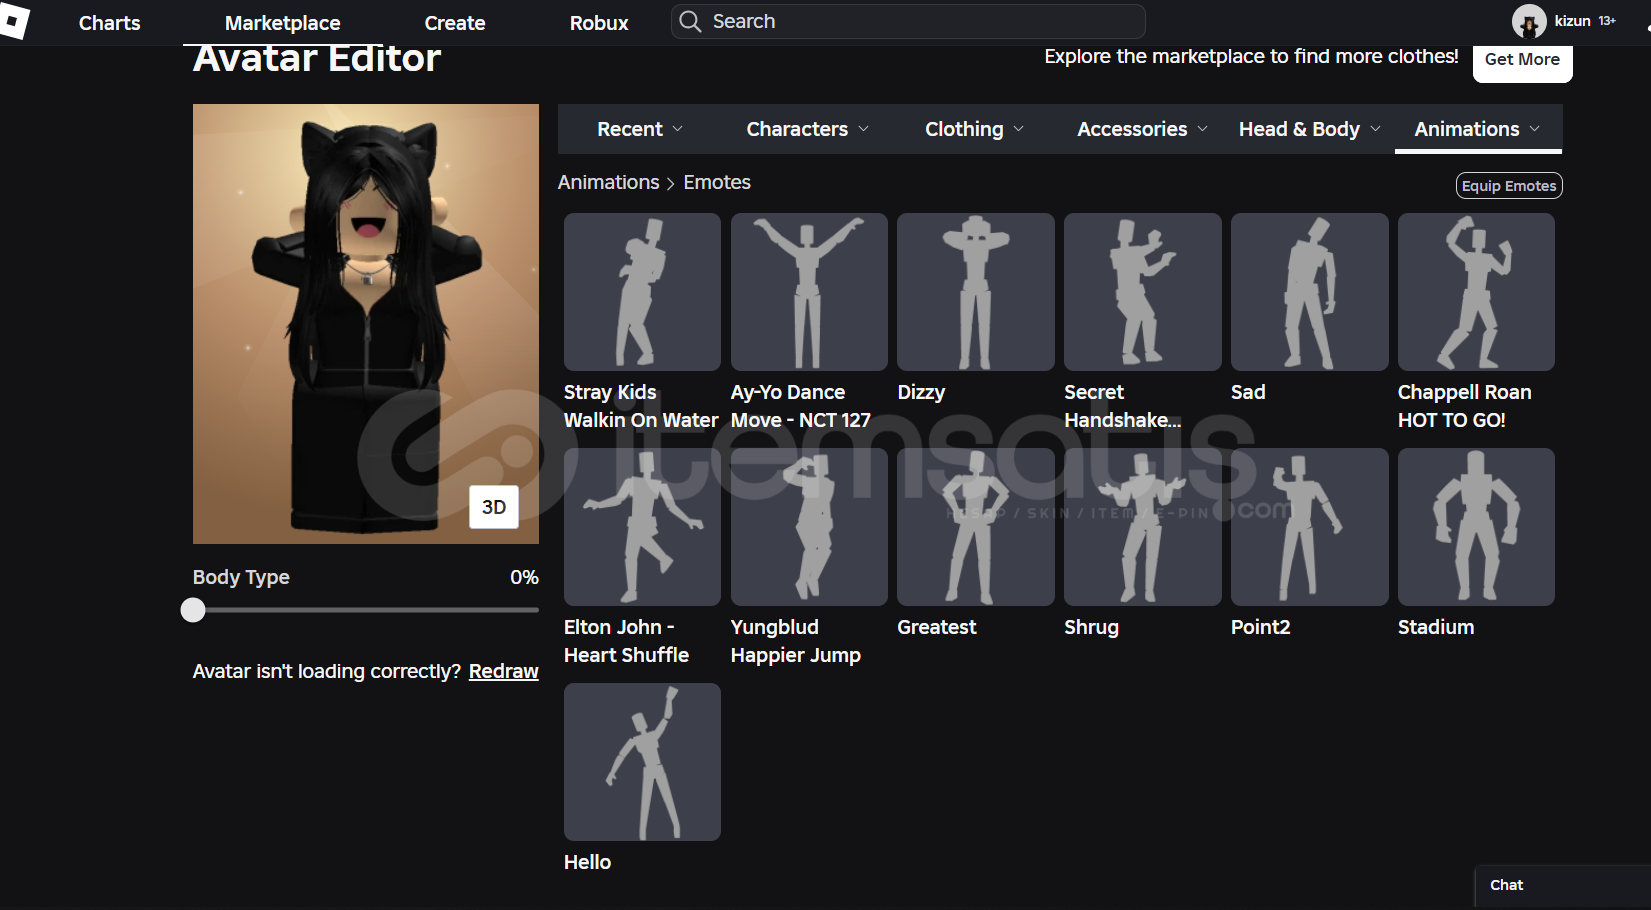Click the Body Type 0% value

(524, 577)
